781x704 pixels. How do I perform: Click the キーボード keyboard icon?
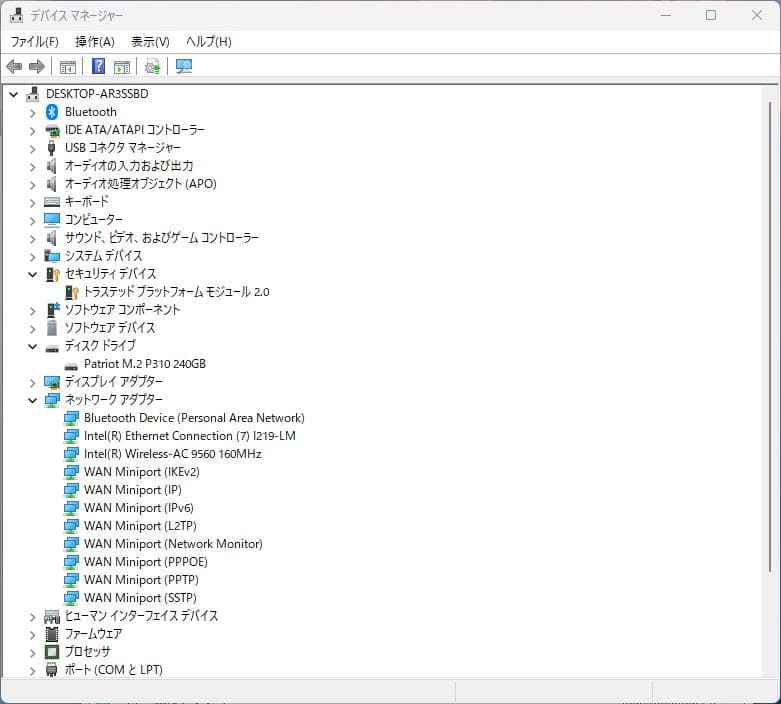52,202
